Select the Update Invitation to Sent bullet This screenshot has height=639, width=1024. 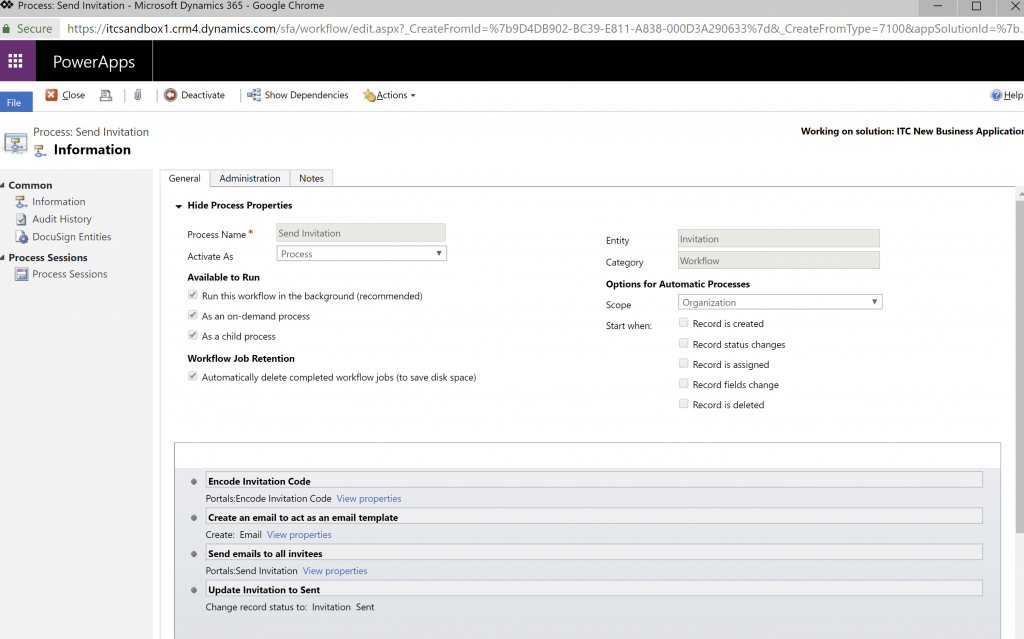194,590
